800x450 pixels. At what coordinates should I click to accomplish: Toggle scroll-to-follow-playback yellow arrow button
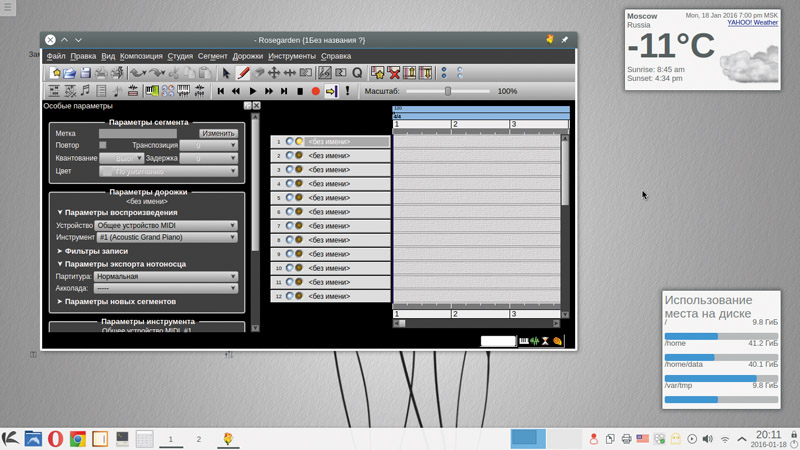click(x=331, y=91)
